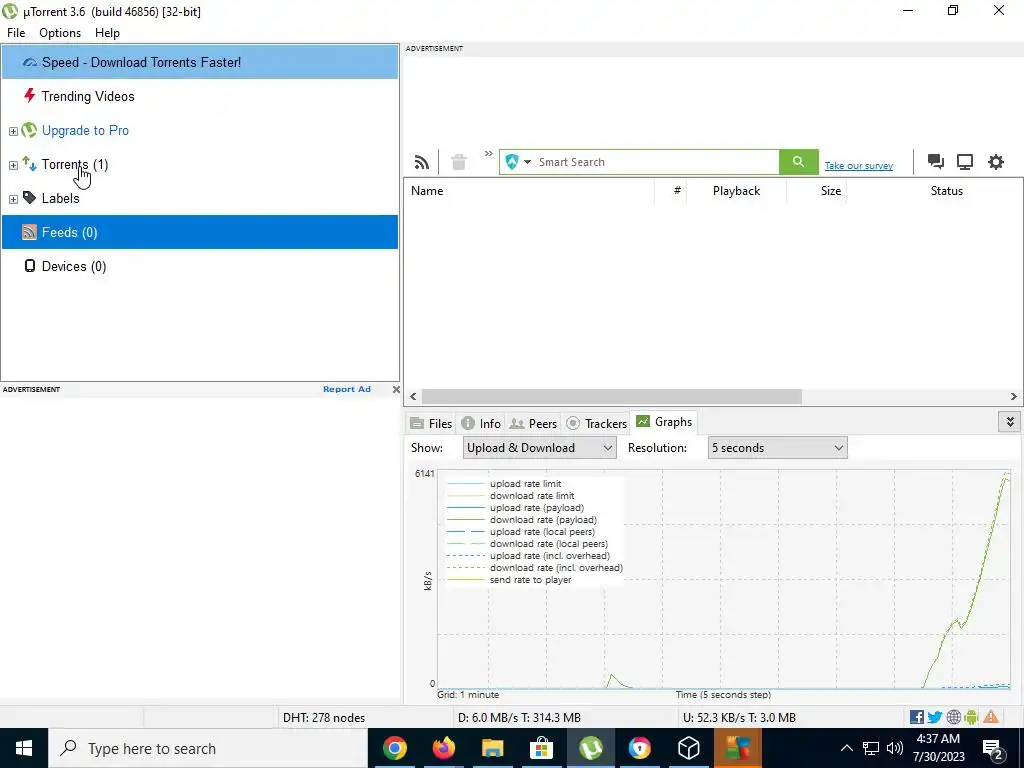Open the search provider dropdown arrow
Viewport: 1024px width, 768px height.
coord(527,162)
